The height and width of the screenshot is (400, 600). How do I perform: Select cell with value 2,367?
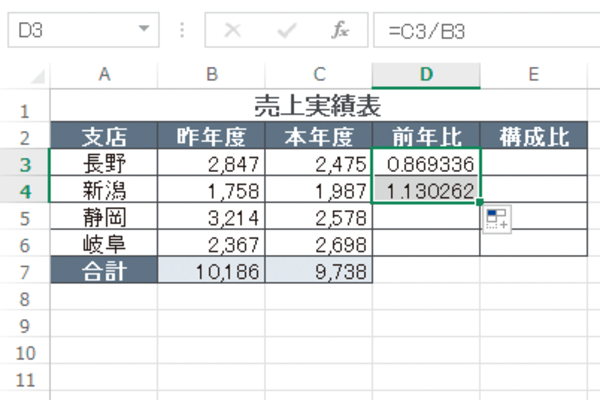coord(211,243)
